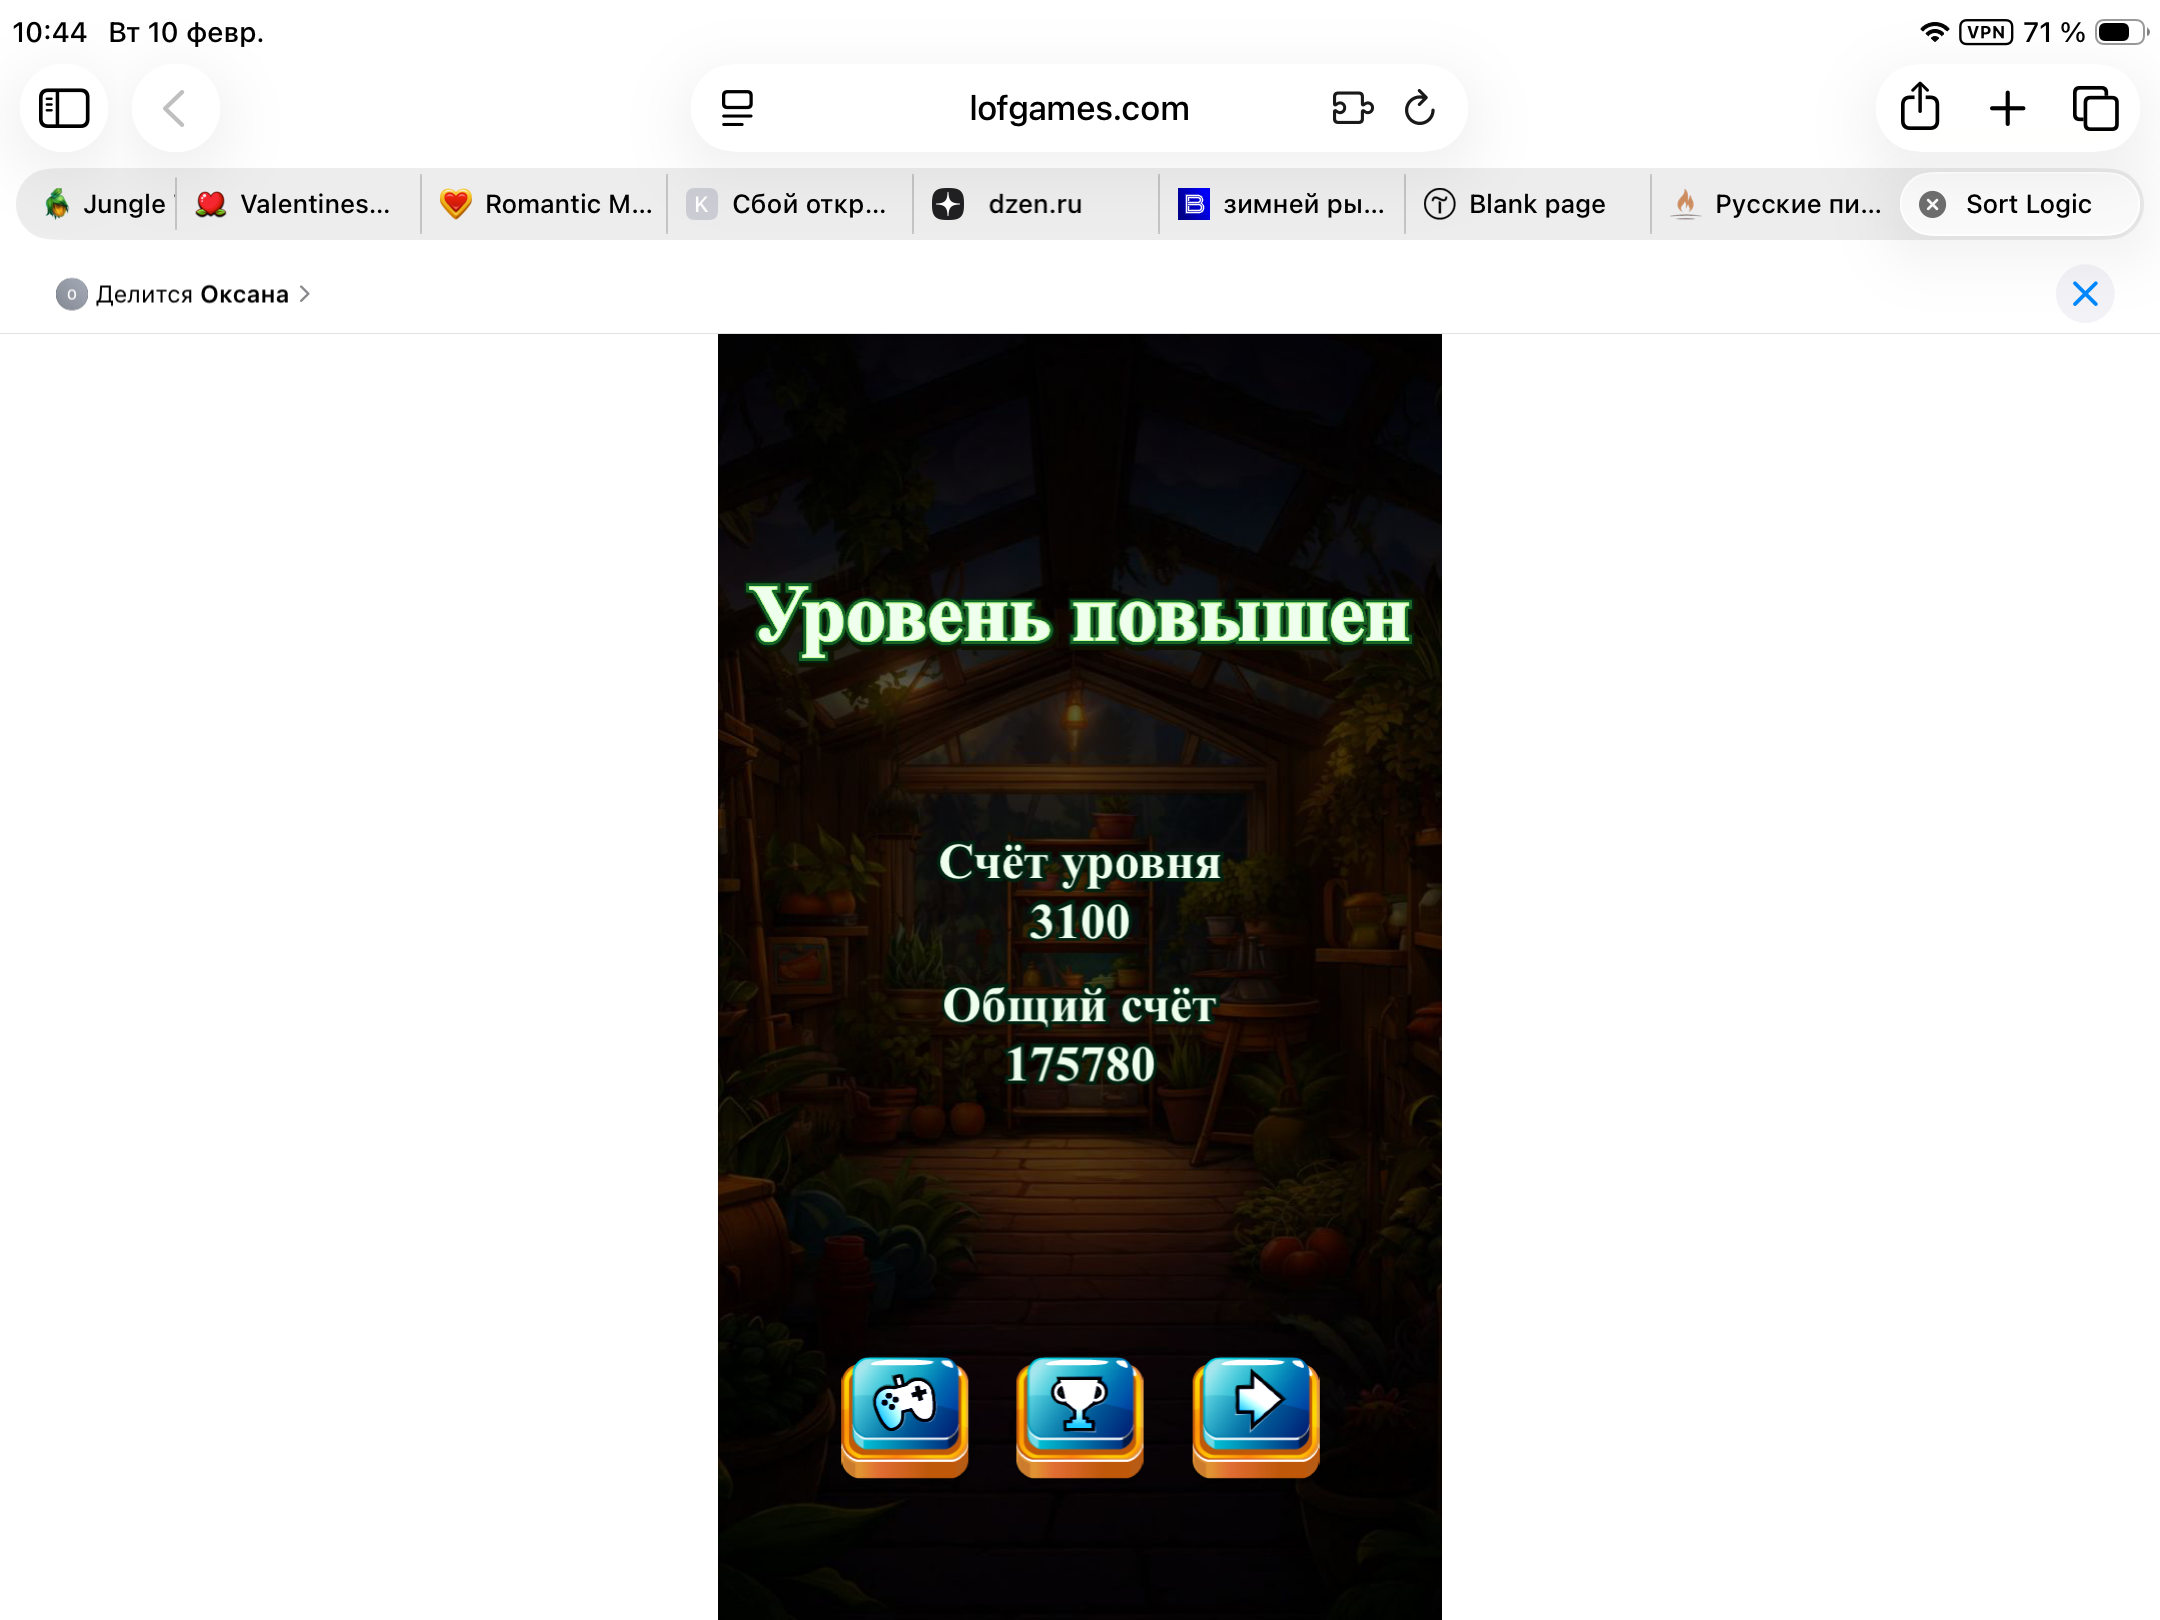Viewport: 2160px width, 1620px height.
Task: Show the tab overview grid
Action: tap(2095, 108)
